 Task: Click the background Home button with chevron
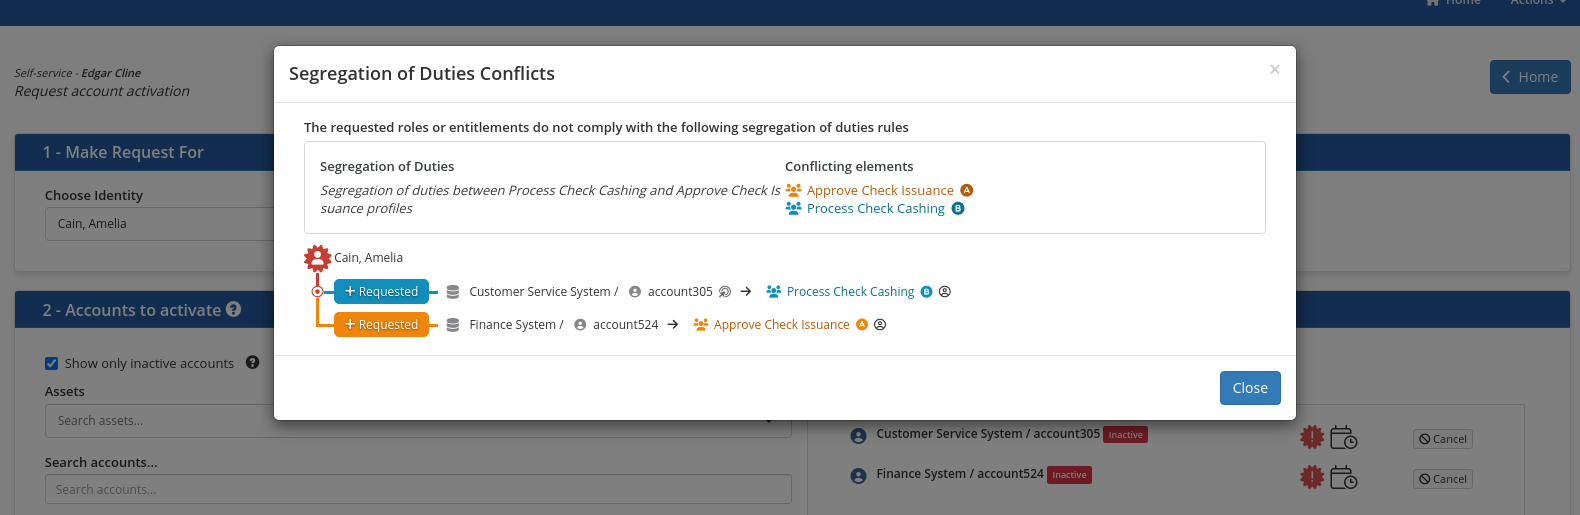click(1530, 77)
